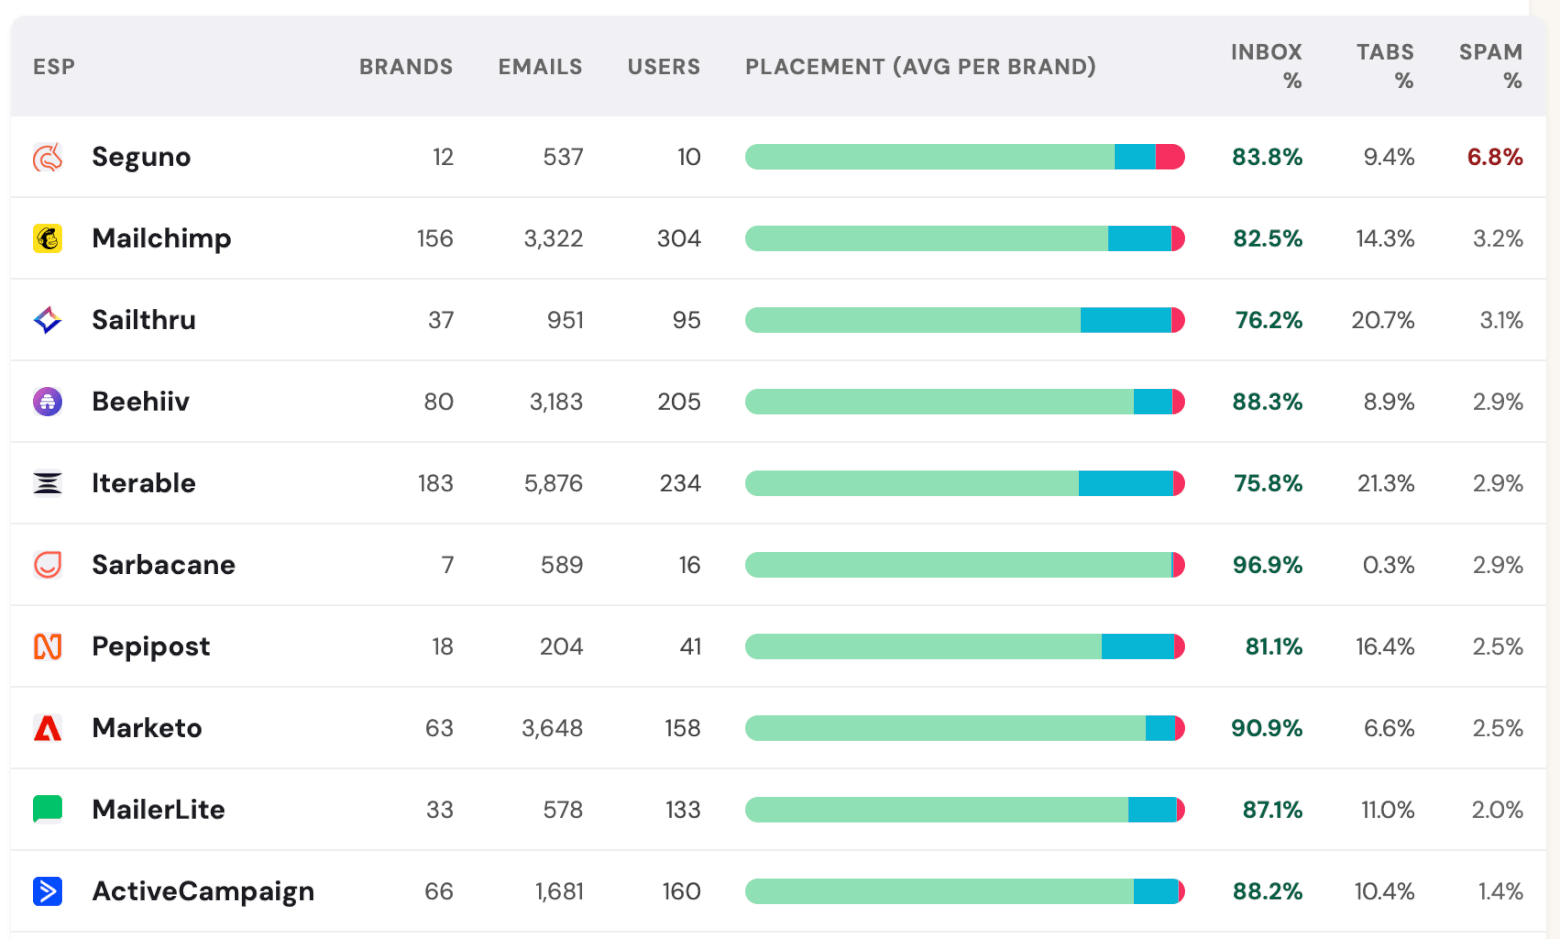The image size is (1560, 939).
Task: Click Mailchimp's 82.5% inbox value
Action: (x=1268, y=238)
